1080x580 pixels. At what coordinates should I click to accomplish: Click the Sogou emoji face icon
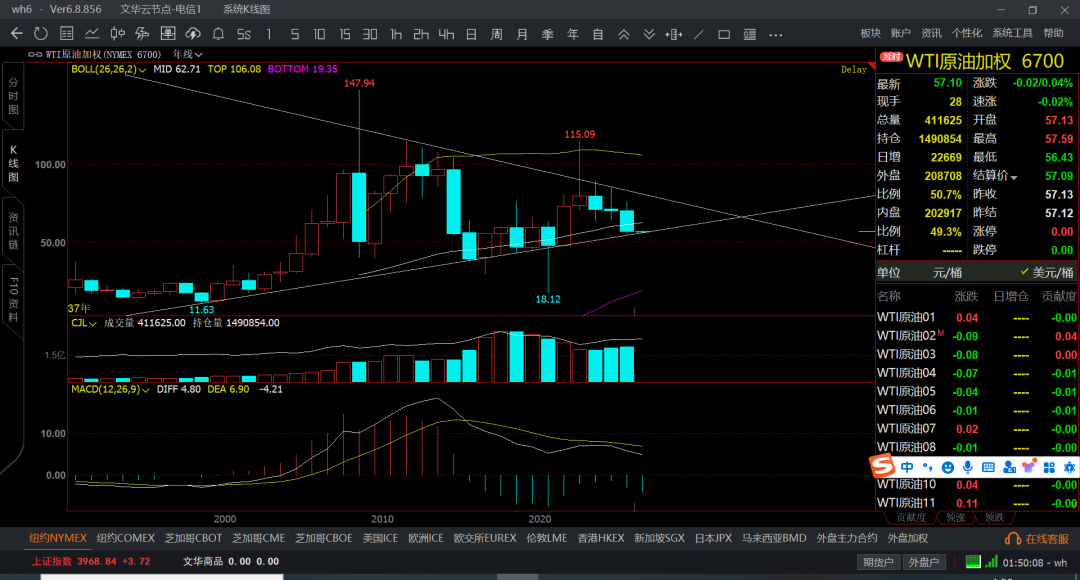pyautogui.click(x=948, y=468)
